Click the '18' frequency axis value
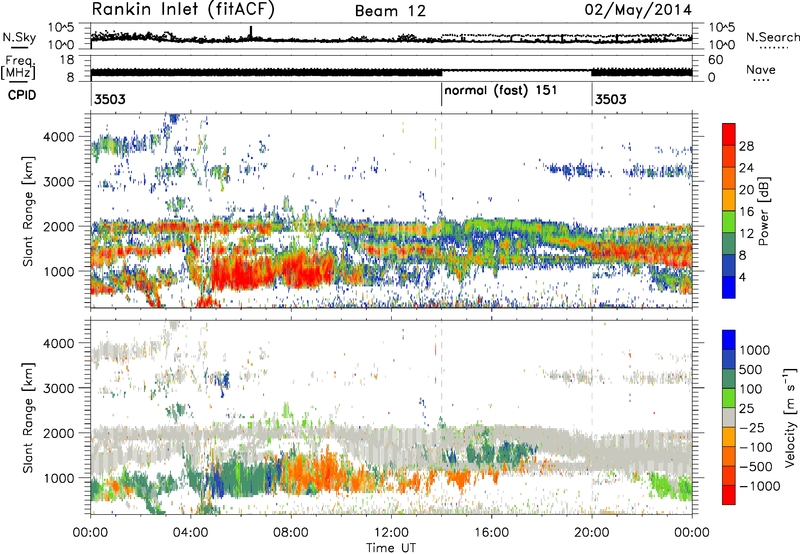The width and height of the screenshot is (800, 554). [67, 60]
